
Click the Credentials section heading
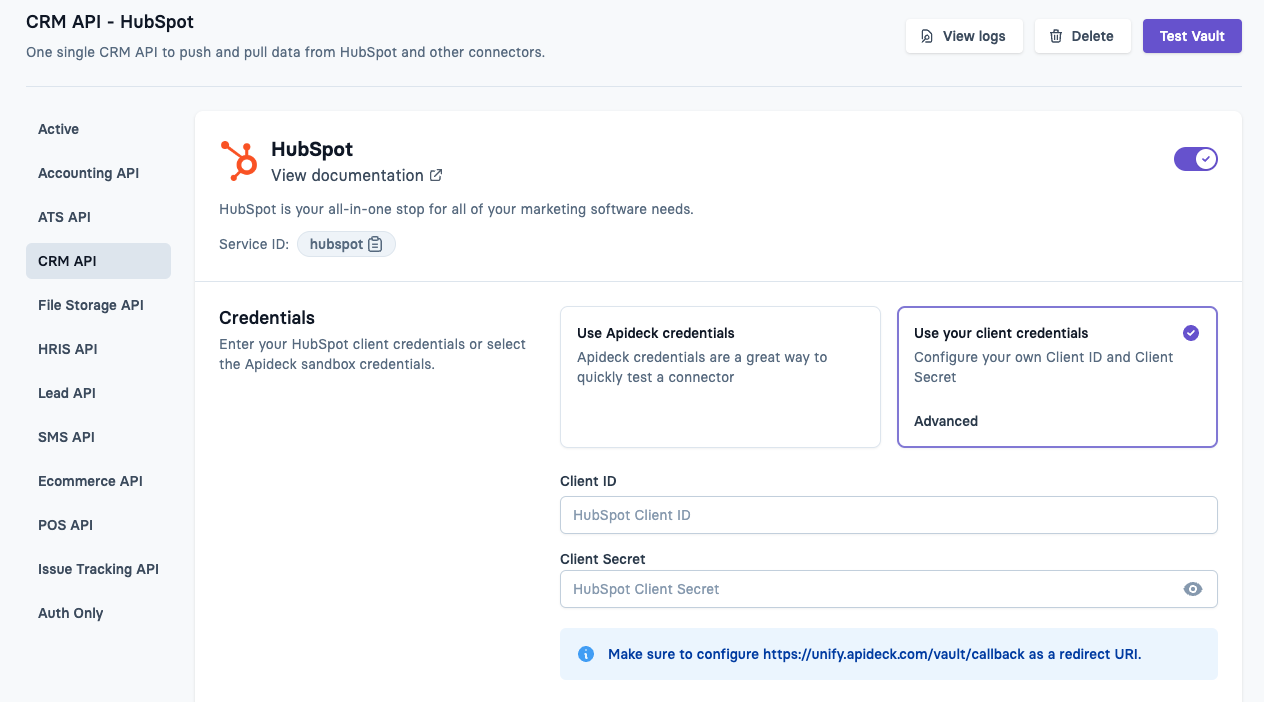[x=267, y=318]
